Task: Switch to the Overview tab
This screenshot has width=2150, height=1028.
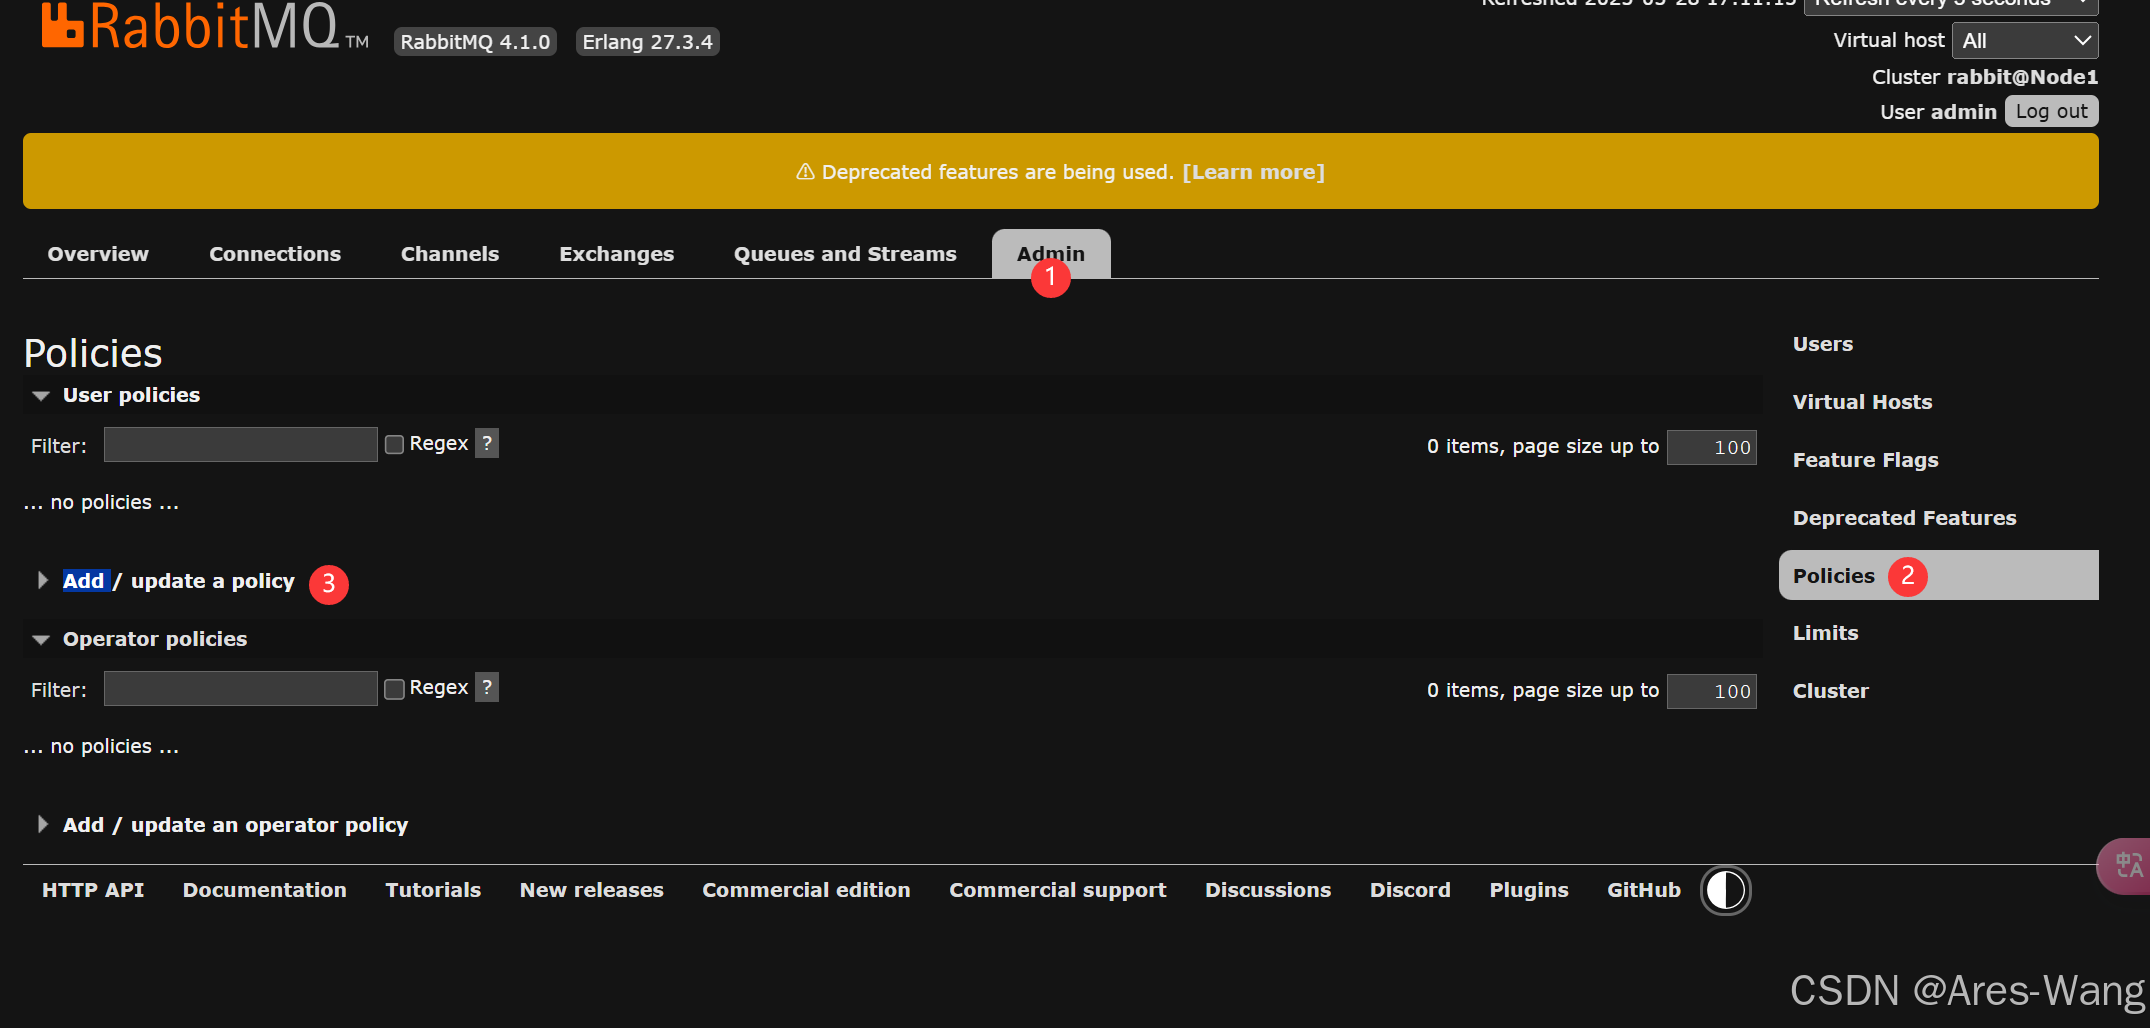Action: tap(98, 254)
